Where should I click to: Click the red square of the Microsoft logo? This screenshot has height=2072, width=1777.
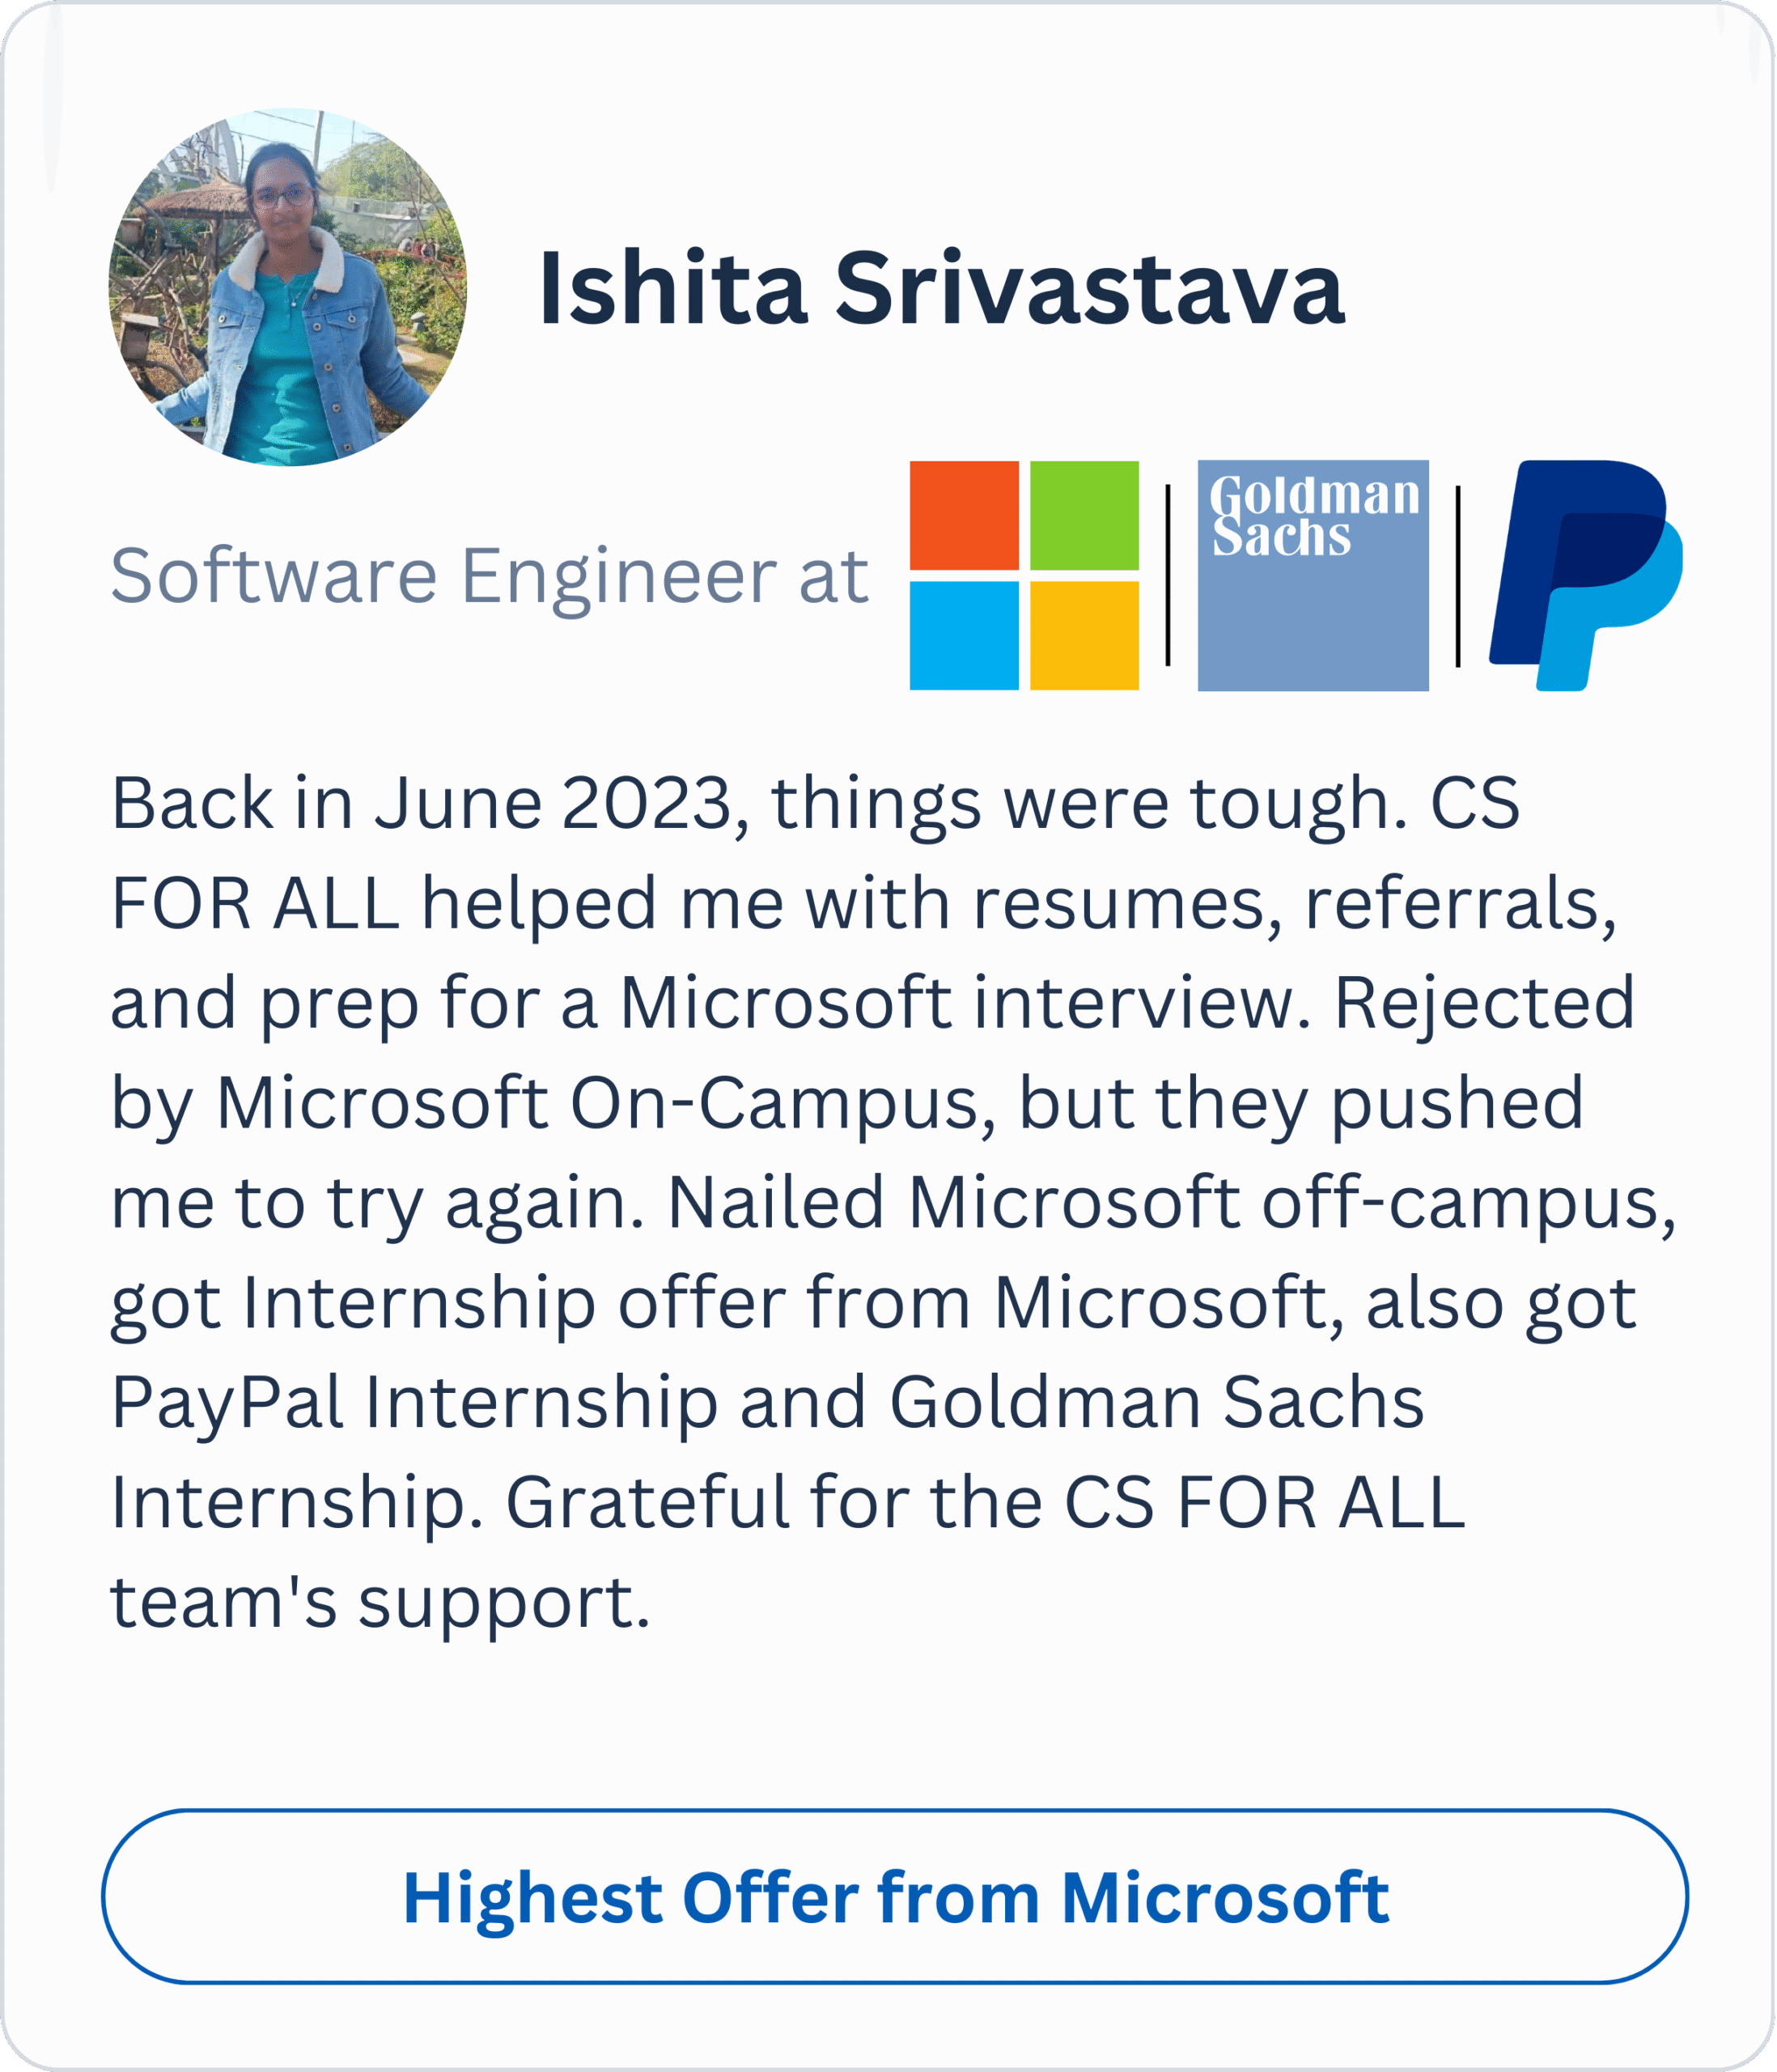pyautogui.click(x=964, y=515)
